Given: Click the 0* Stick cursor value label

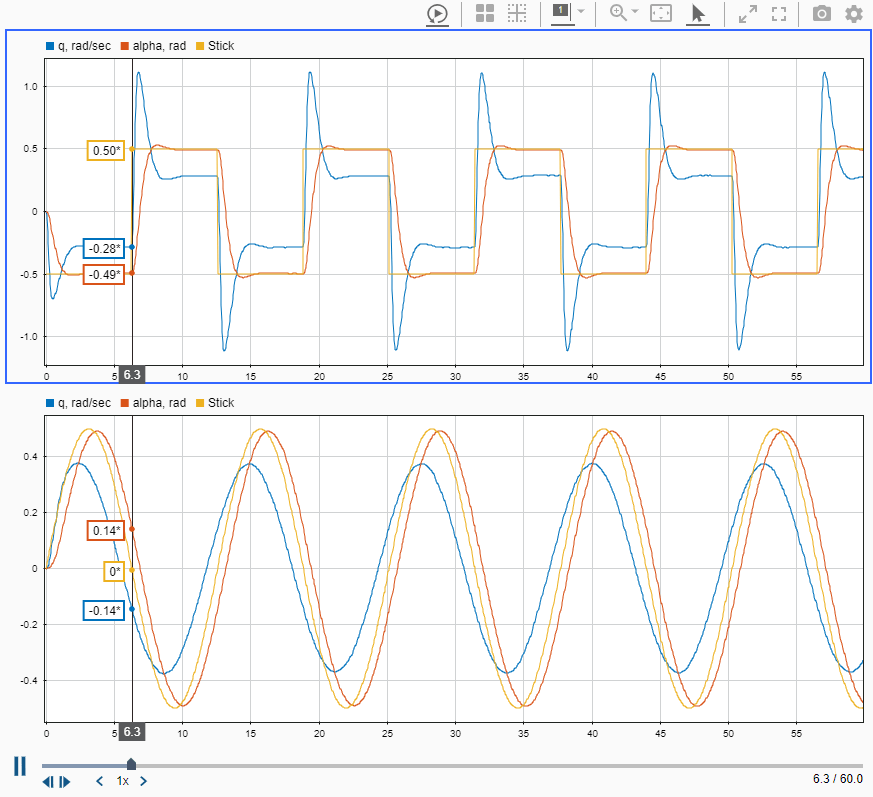Looking at the screenshot, I should [x=114, y=571].
